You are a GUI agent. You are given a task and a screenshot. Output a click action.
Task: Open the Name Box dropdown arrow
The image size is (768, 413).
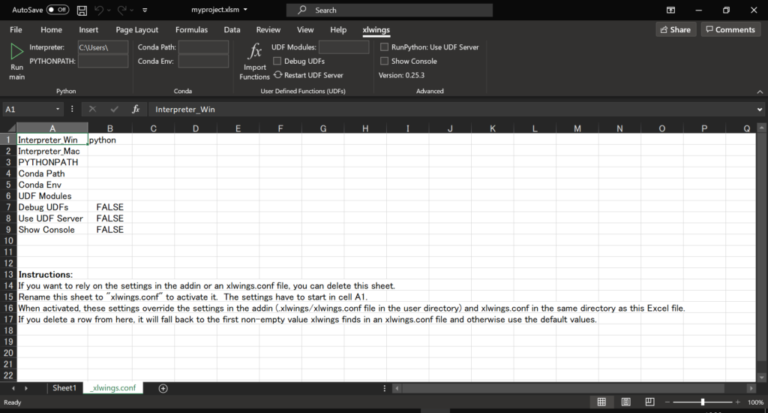click(58, 109)
